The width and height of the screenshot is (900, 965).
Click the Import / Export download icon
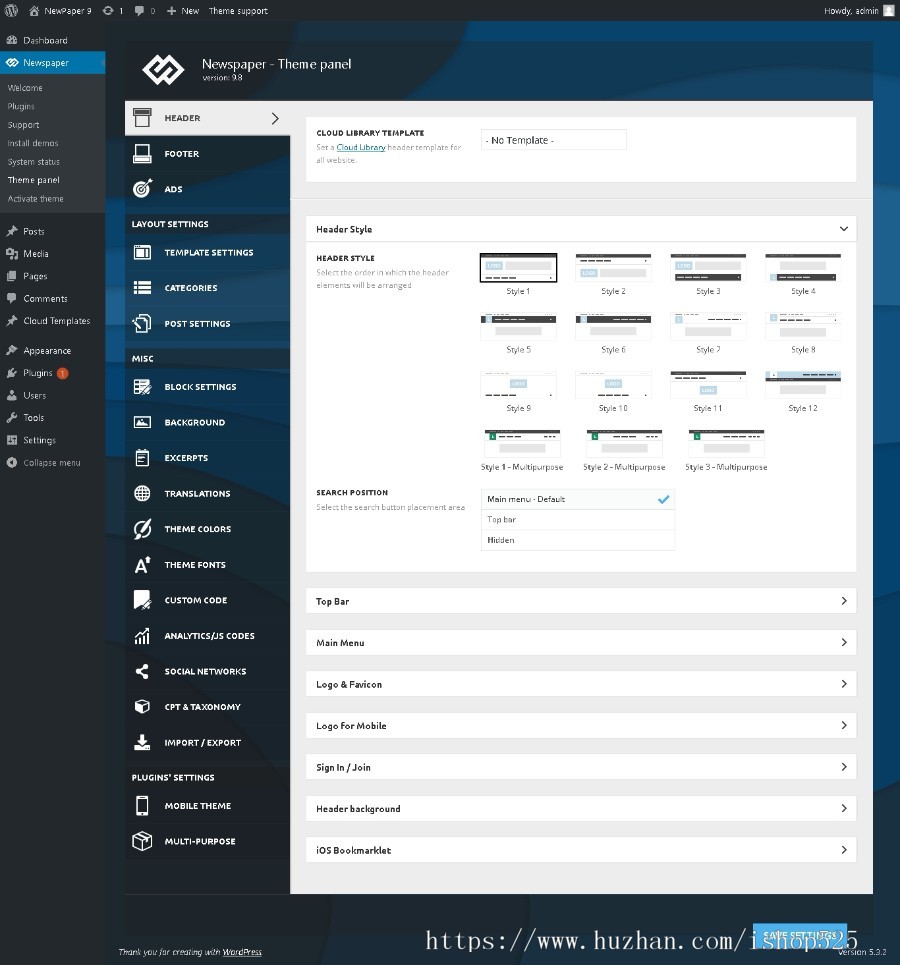click(x=143, y=743)
